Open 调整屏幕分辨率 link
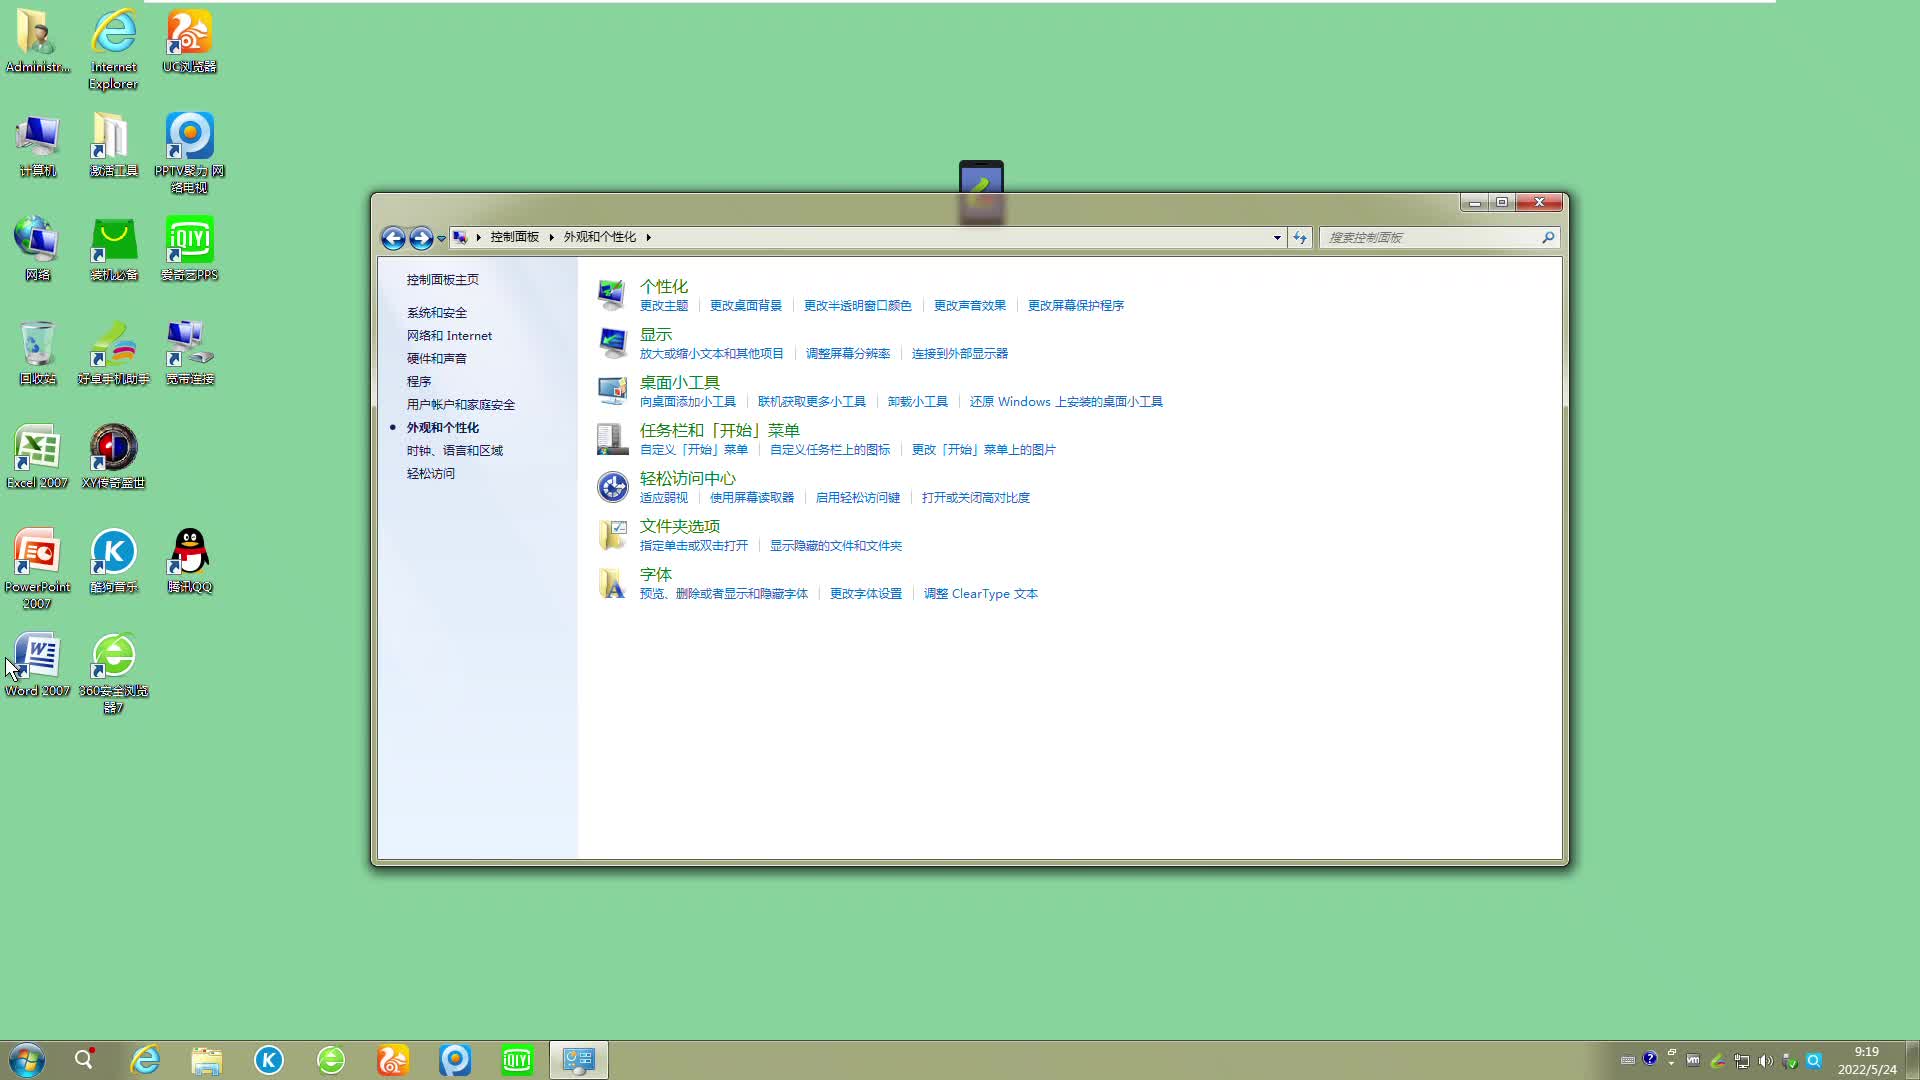Screen dimensions: 1920x1080 coord(846,353)
